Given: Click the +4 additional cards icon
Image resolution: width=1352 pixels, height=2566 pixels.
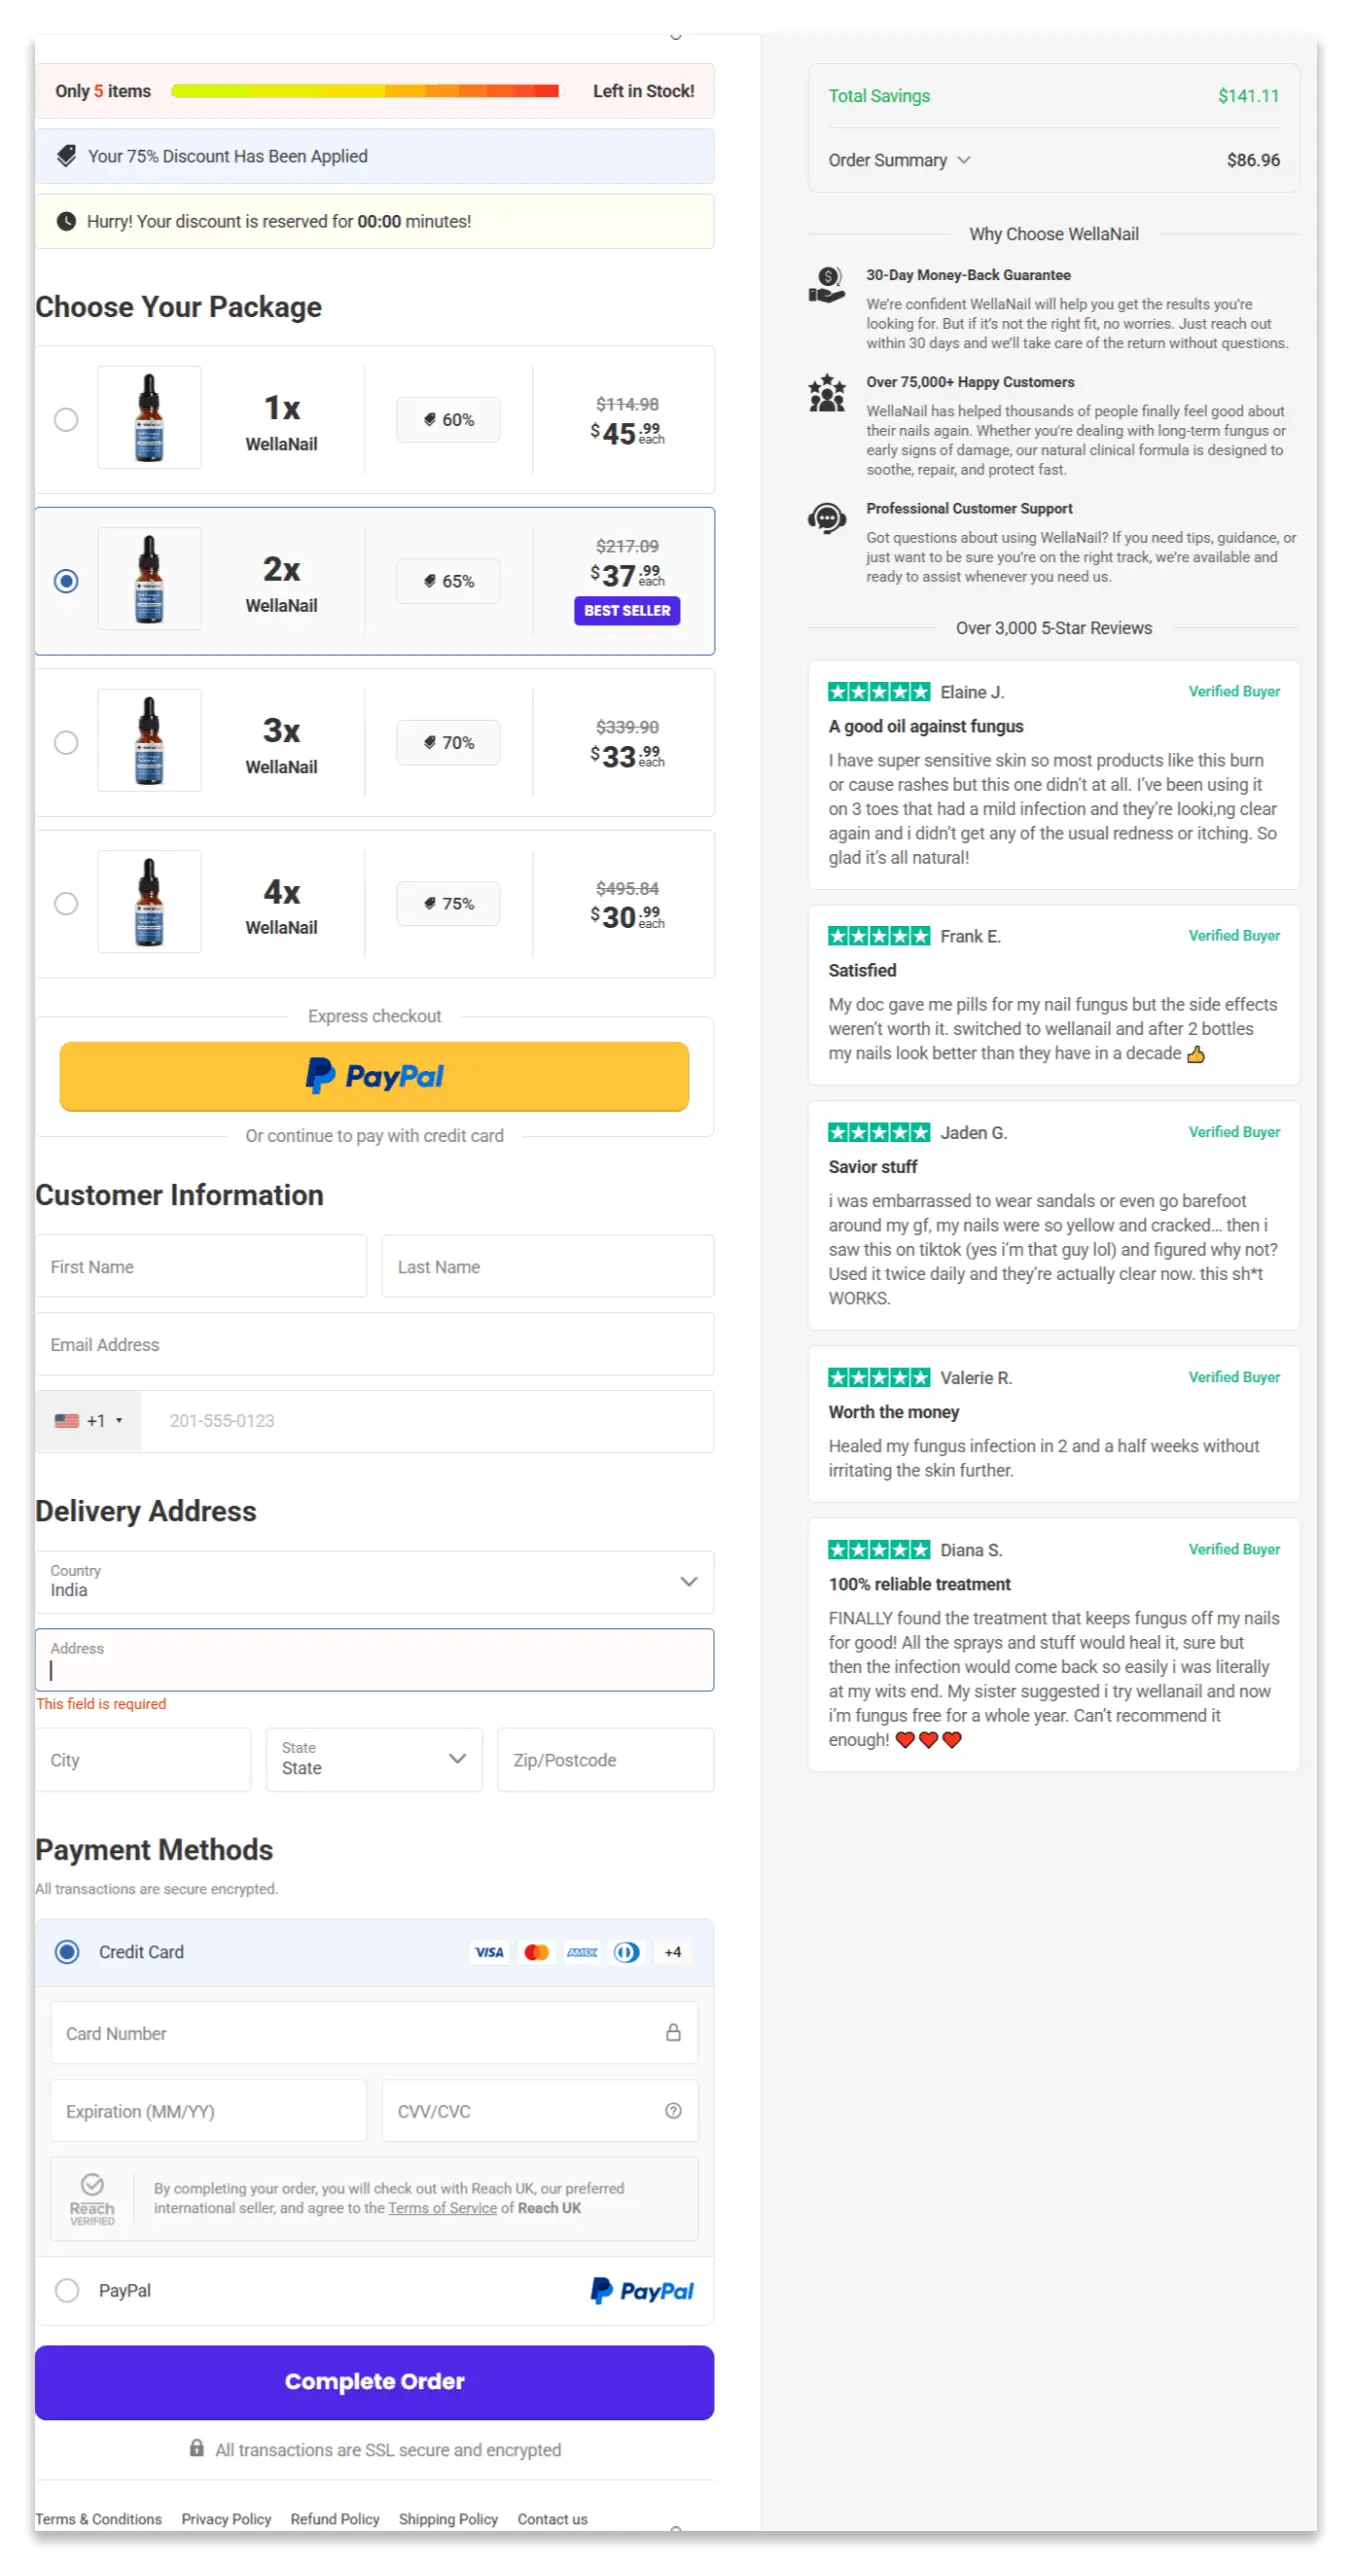Looking at the screenshot, I should pyautogui.click(x=672, y=1951).
